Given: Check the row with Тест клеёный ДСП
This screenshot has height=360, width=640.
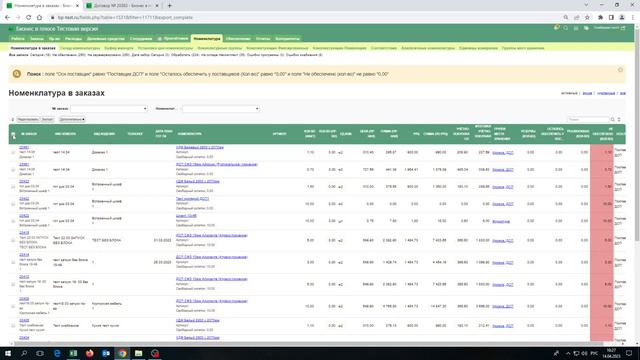Looking at the screenshot, I should 13,204.
